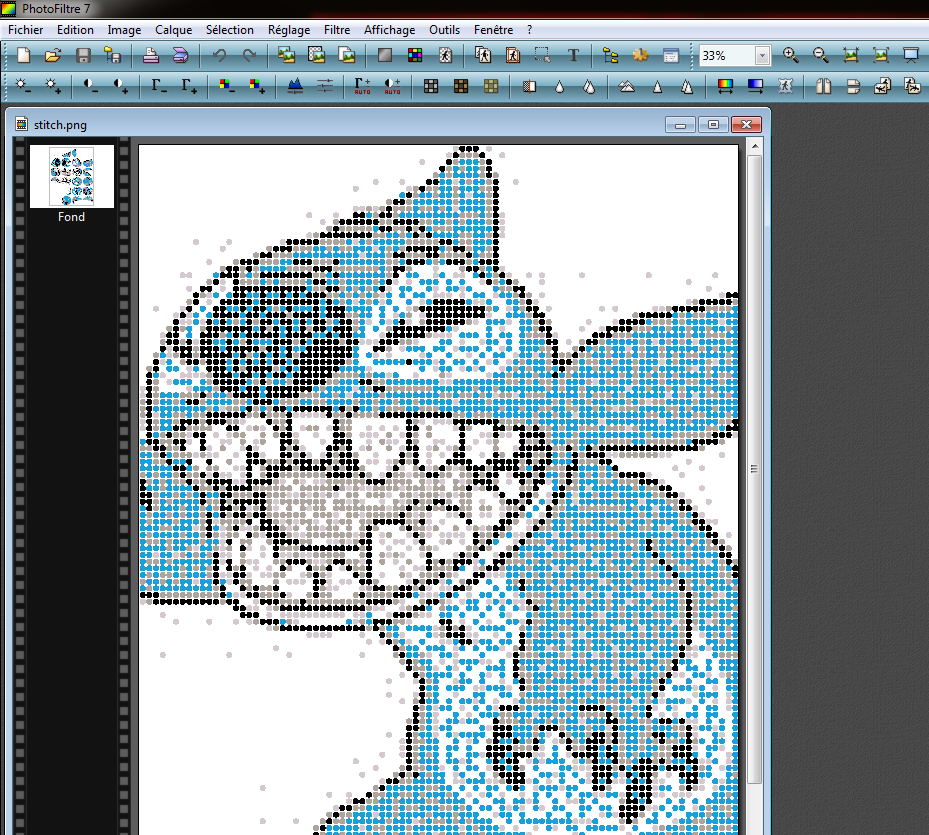
Task: Click the Open file folder icon
Action: pos(53,56)
